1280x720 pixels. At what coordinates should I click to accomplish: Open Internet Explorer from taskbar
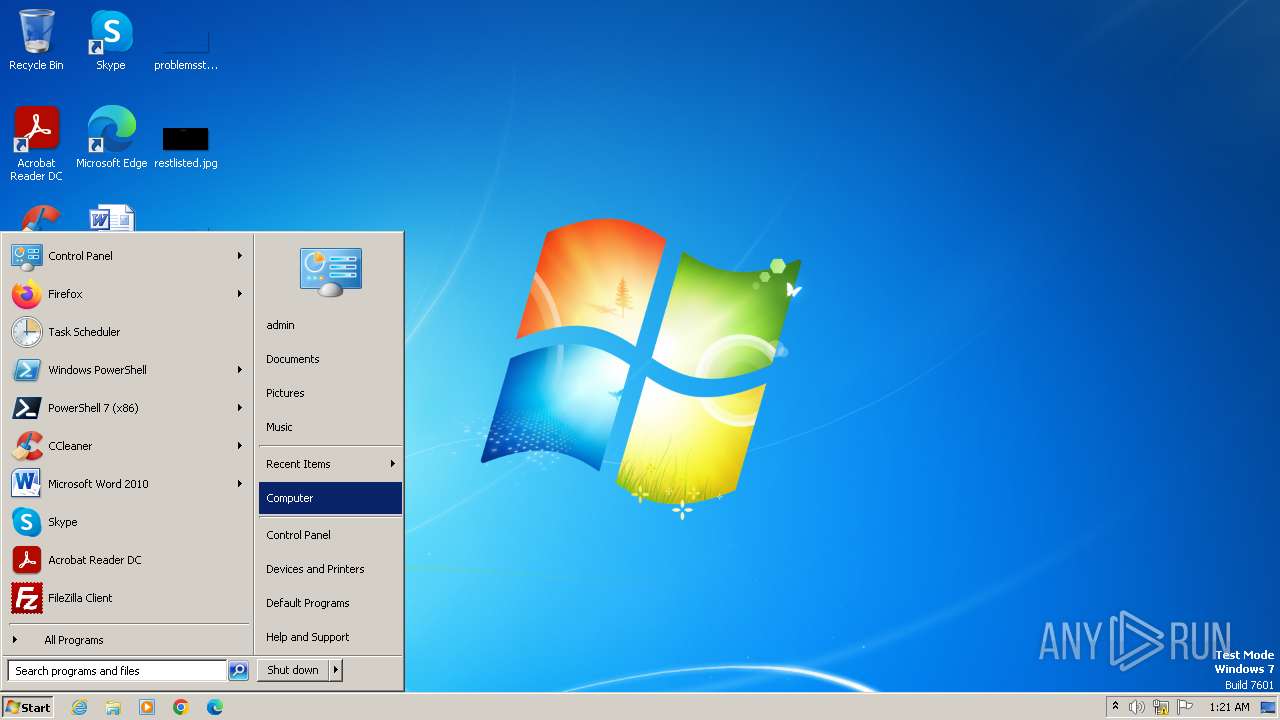pyautogui.click(x=79, y=707)
